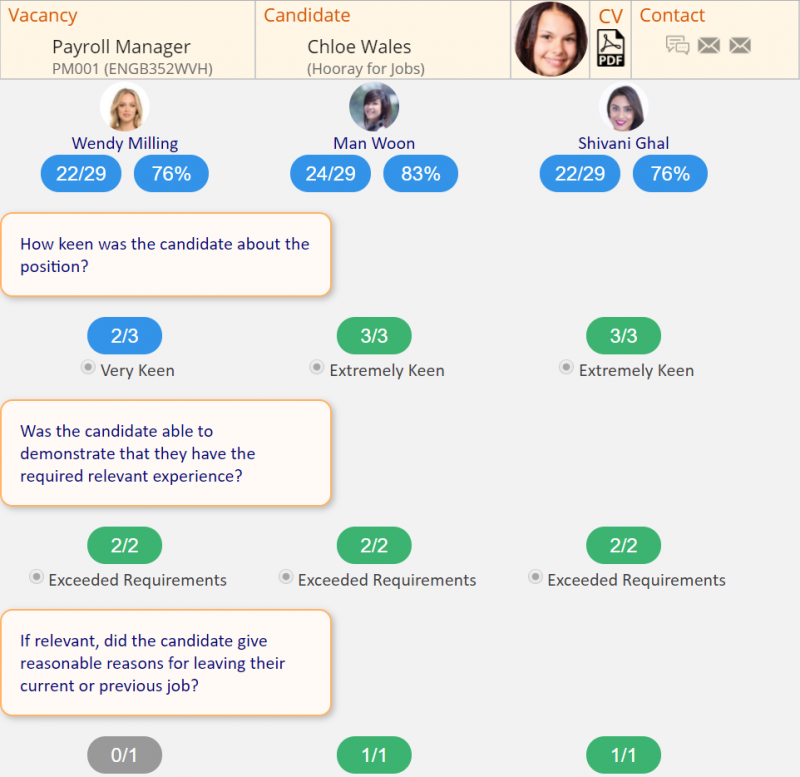
Task: Open Chloe Wales's profile photo
Action: pos(551,40)
